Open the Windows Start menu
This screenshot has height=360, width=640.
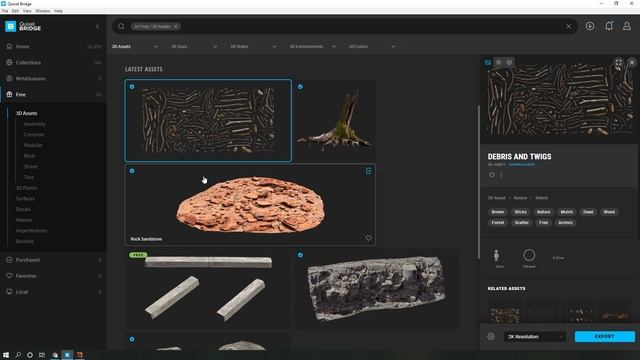[x=6, y=355]
